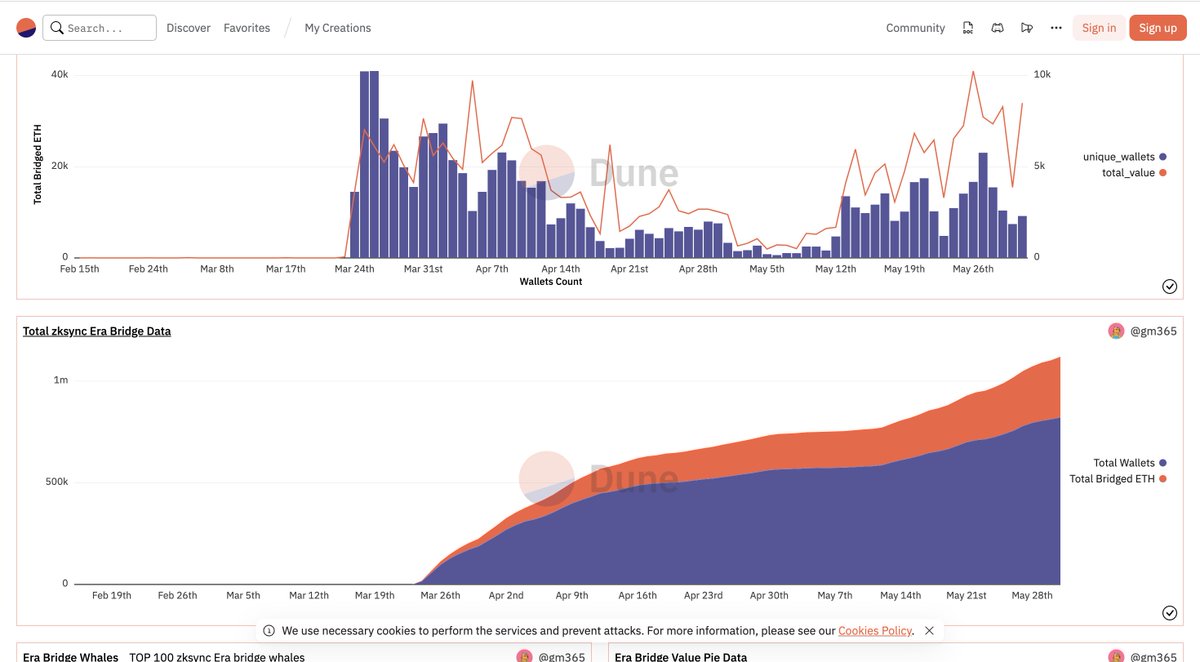Click the '40k' y-axis value

59,75
